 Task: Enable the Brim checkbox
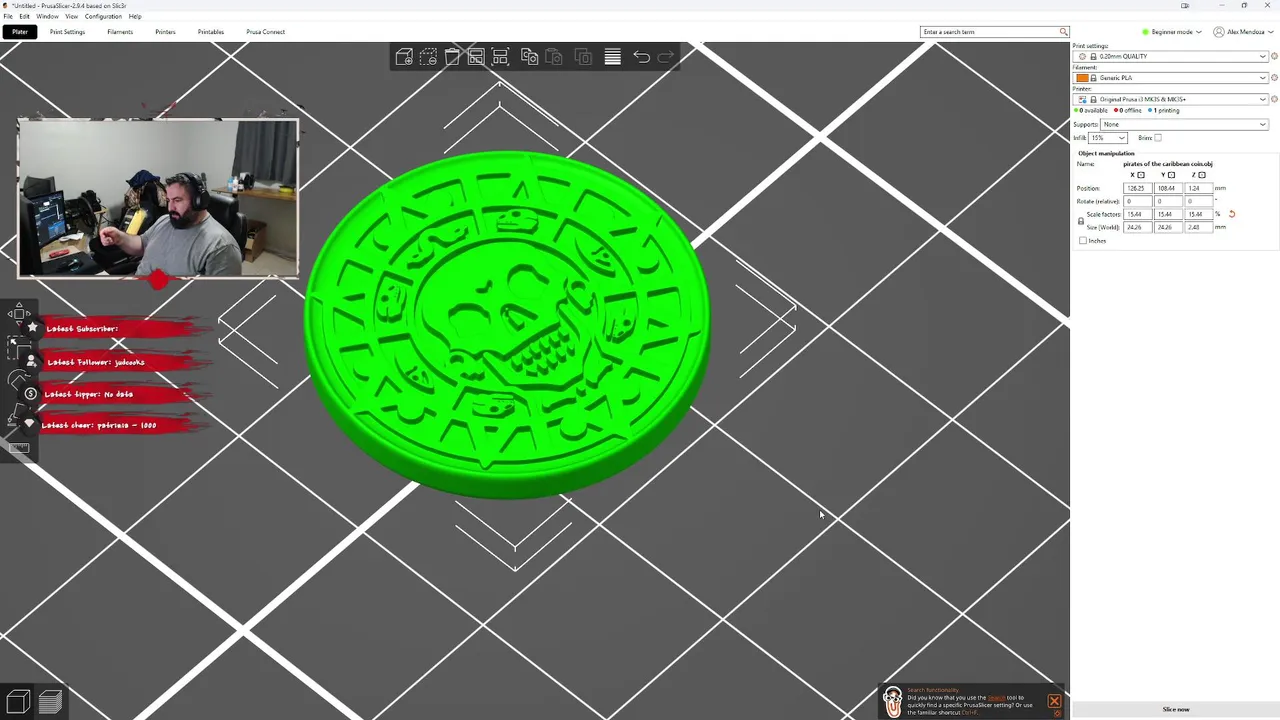point(1158,138)
